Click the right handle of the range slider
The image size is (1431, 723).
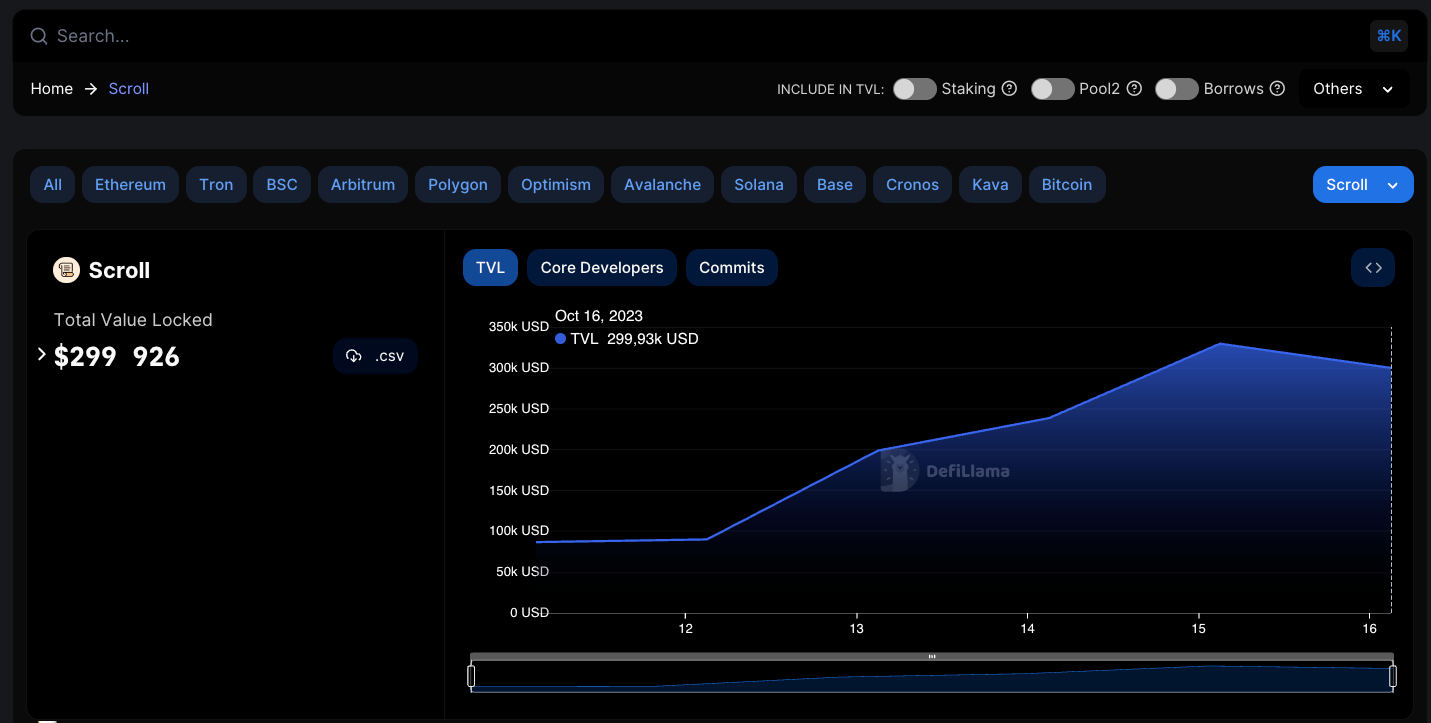[1393, 676]
